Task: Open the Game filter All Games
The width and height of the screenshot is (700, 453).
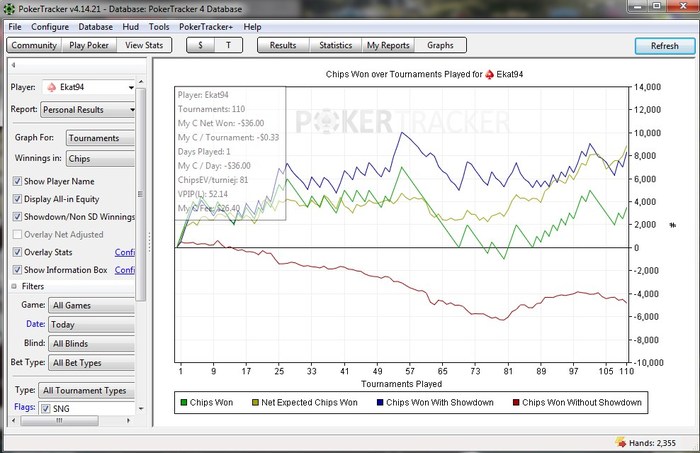Action: point(92,306)
